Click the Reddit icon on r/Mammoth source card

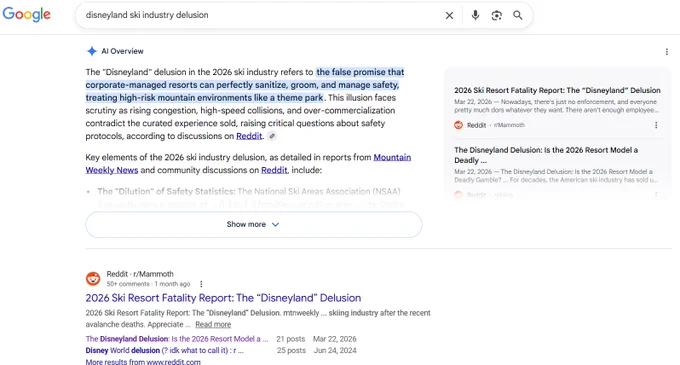coord(458,125)
